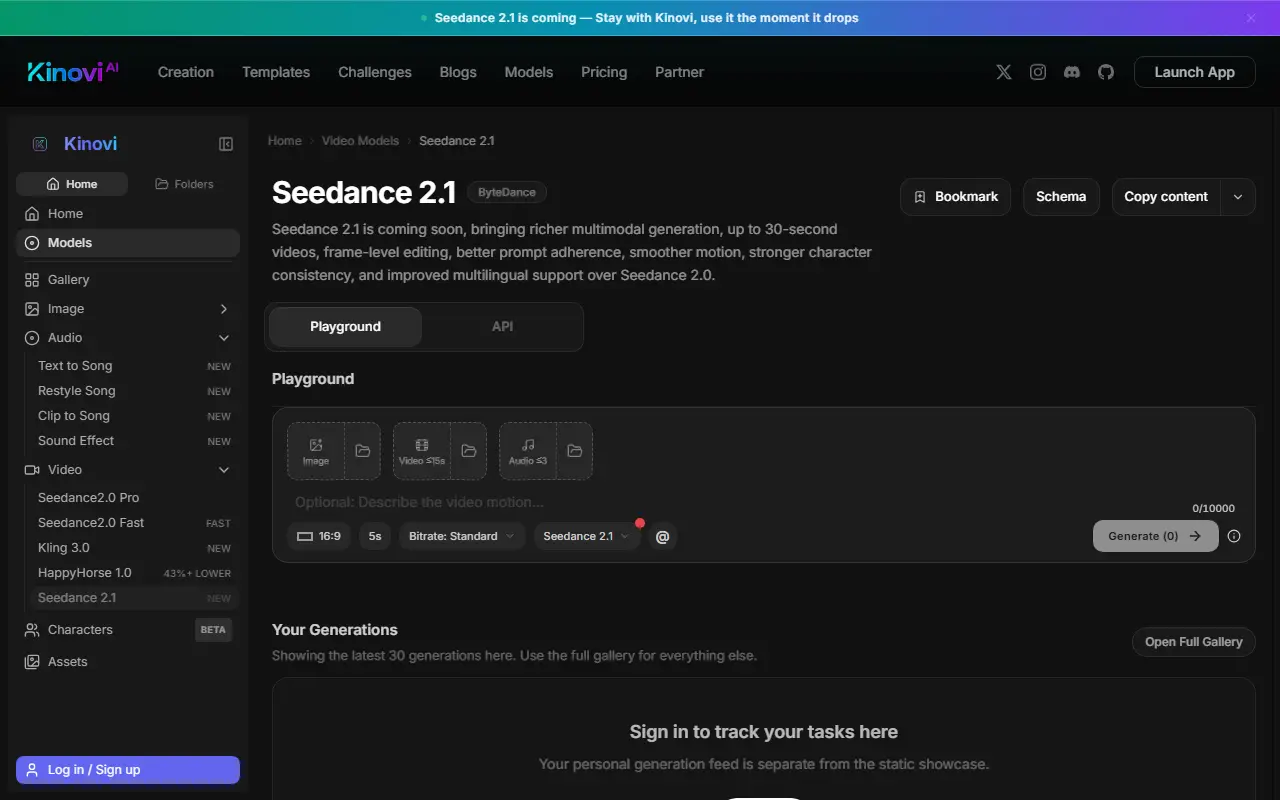Open Blogs in top navigation
The image size is (1280, 800).
click(458, 72)
